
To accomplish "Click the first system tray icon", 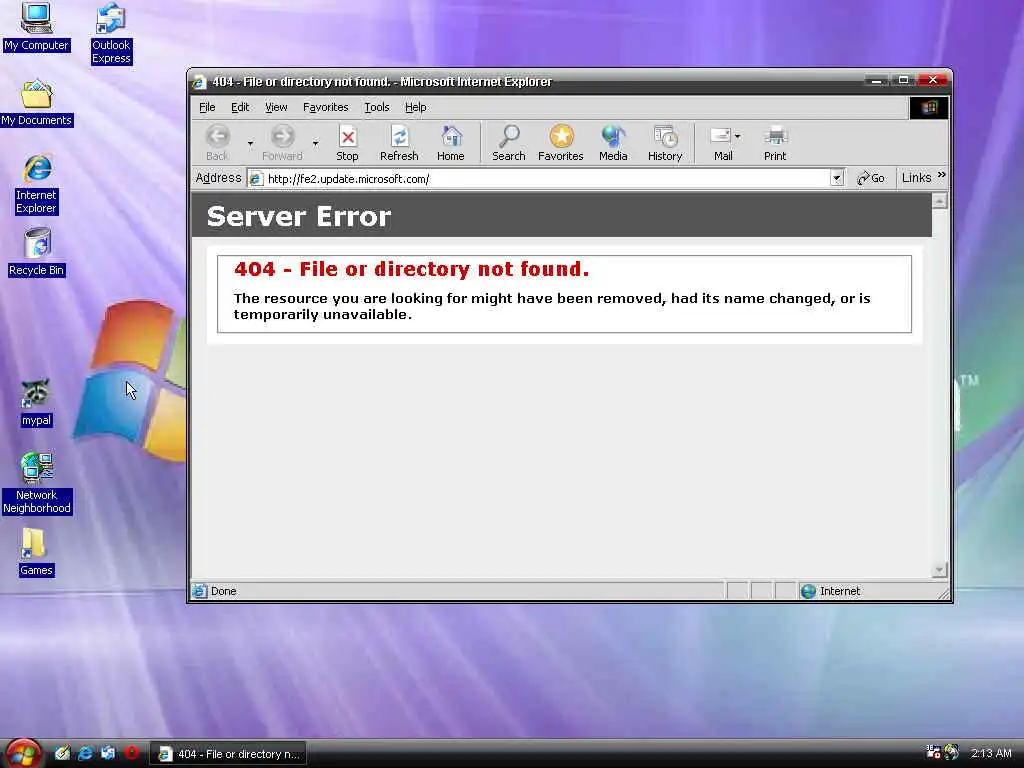I will point(933,752).
